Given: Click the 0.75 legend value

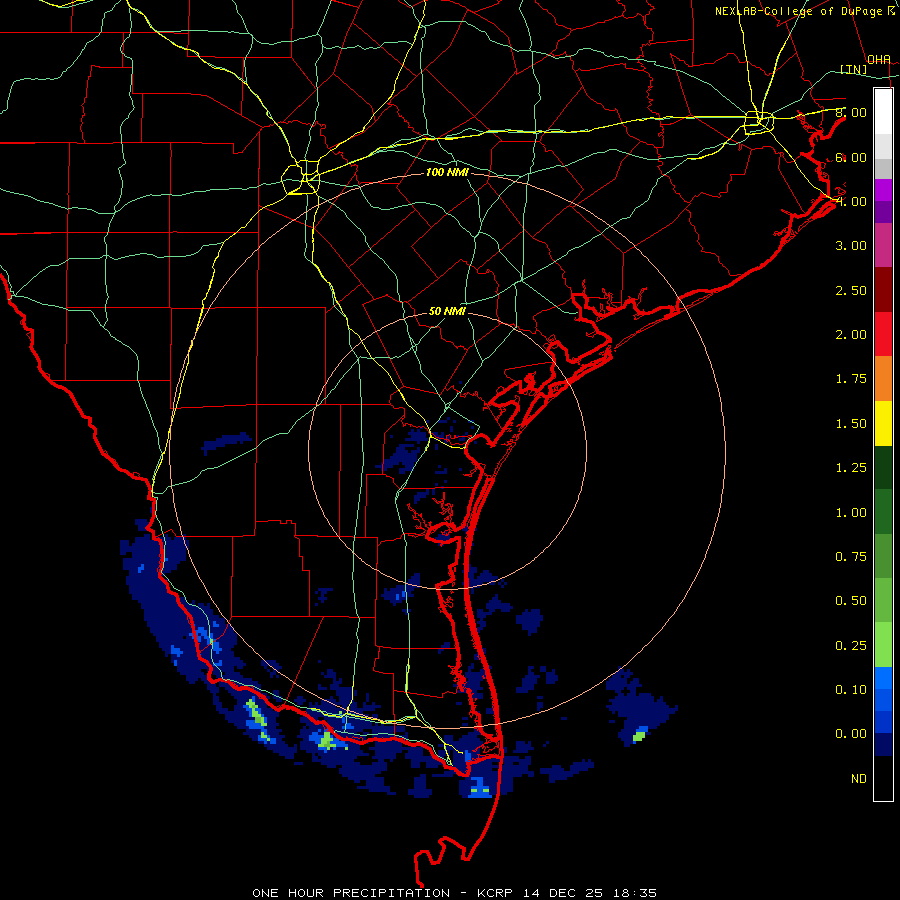Looking at the screenshot, I should [851, 557].
